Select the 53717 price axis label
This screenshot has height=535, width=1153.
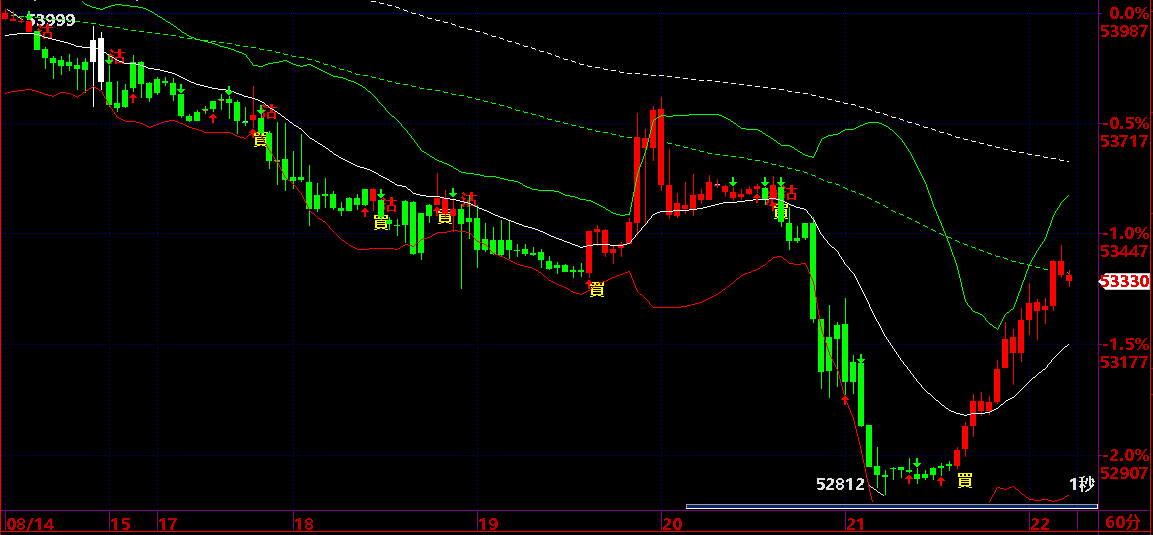(x=1124, y=141)
